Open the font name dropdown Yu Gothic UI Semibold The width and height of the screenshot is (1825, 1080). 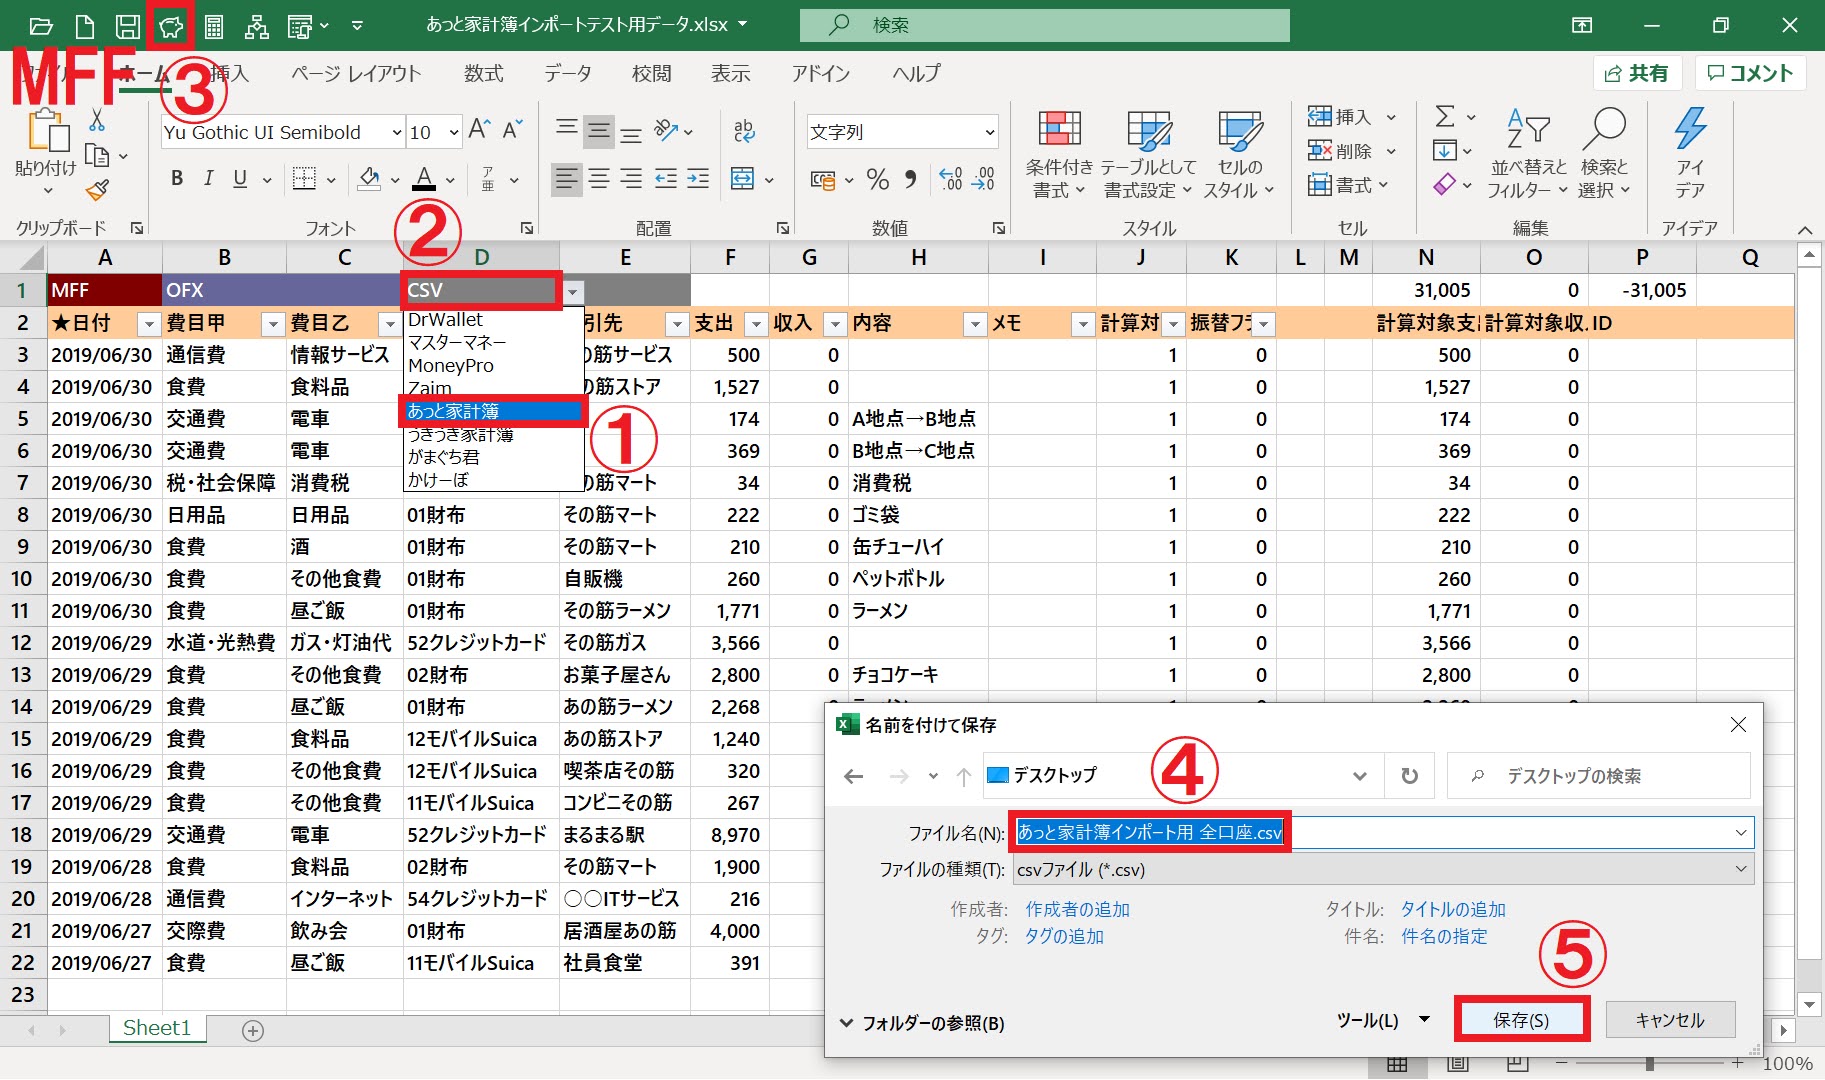397,132
